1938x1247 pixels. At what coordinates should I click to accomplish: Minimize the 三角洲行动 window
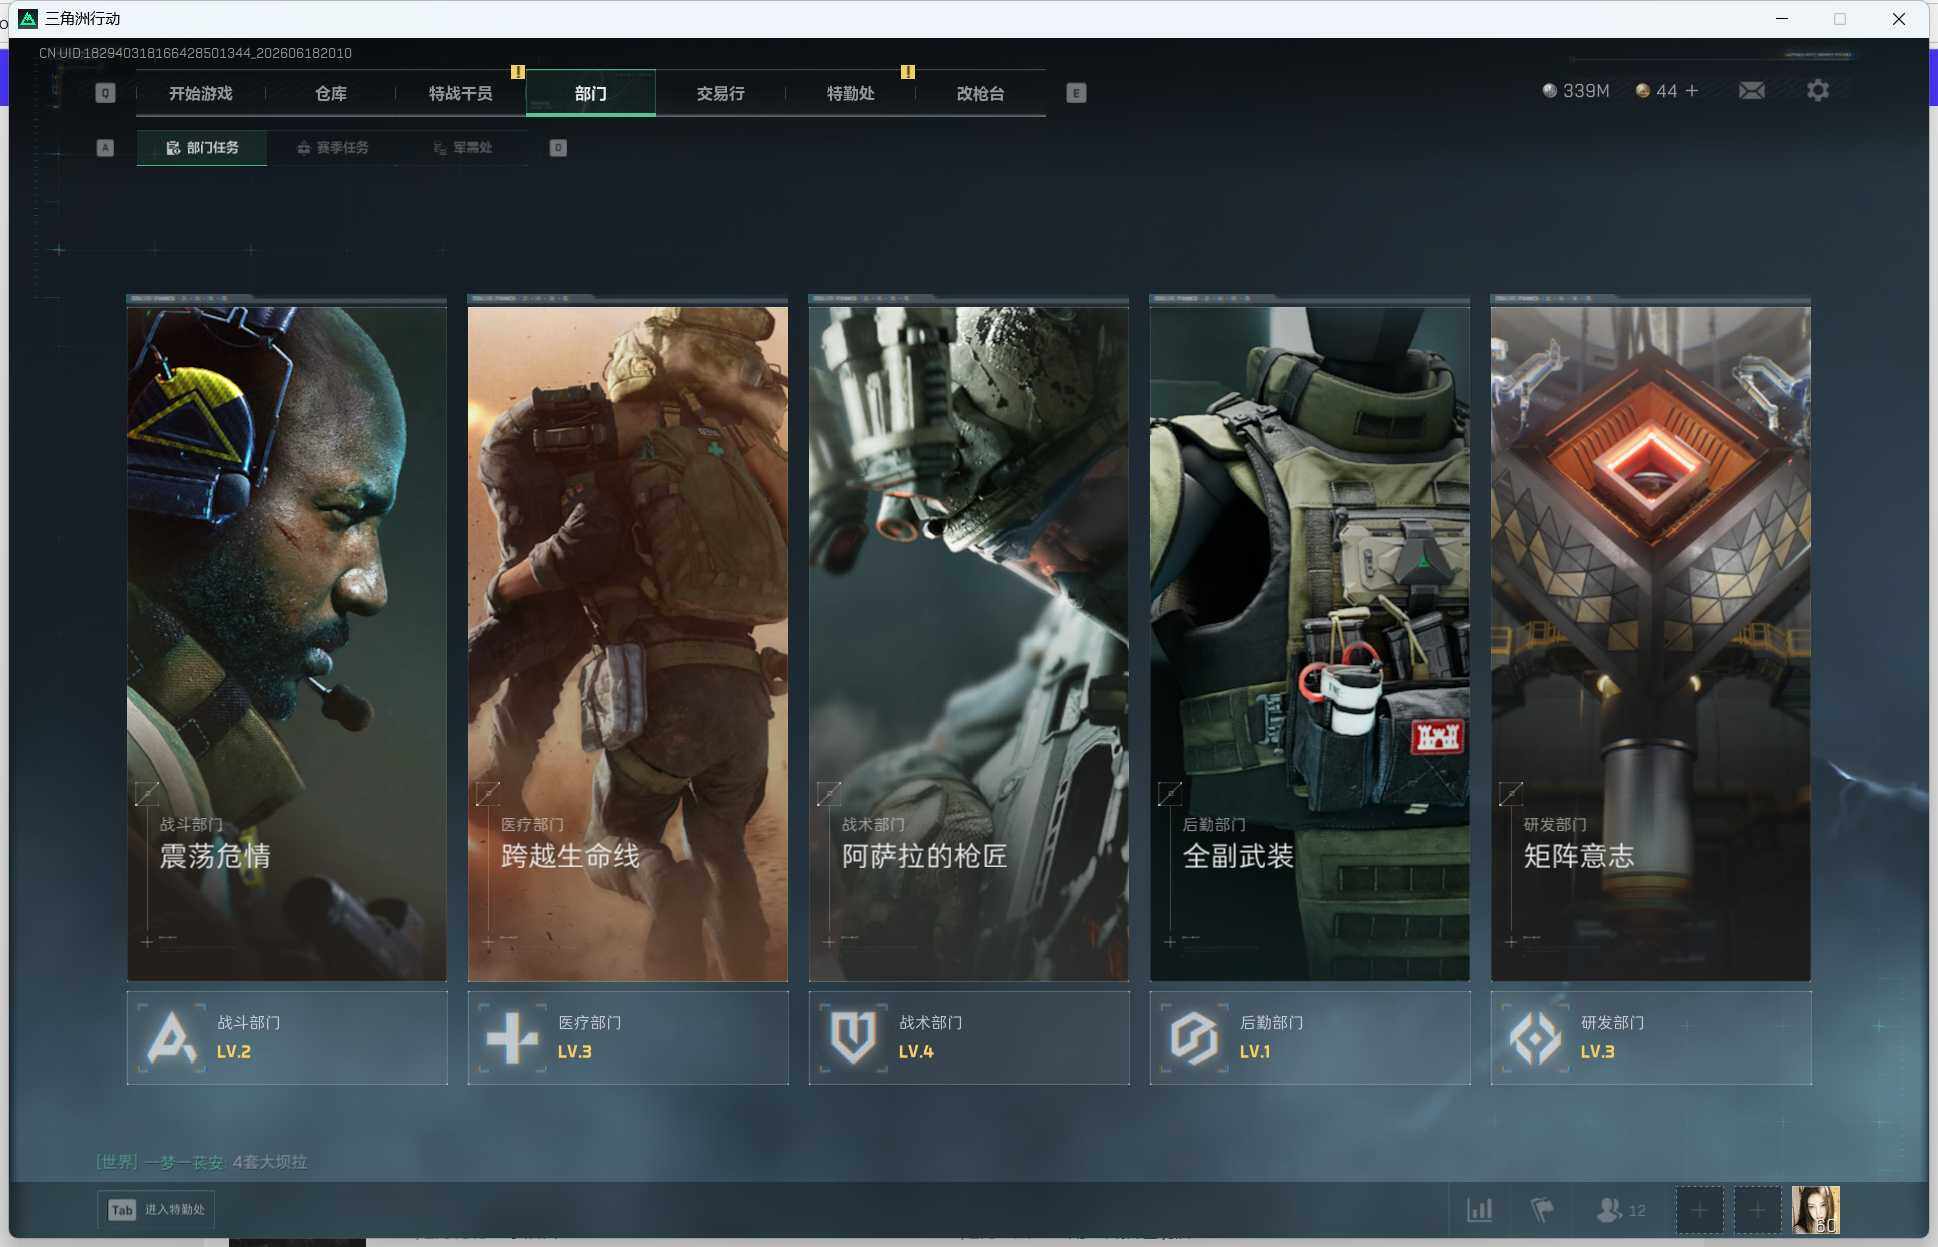pos(1782,19)
